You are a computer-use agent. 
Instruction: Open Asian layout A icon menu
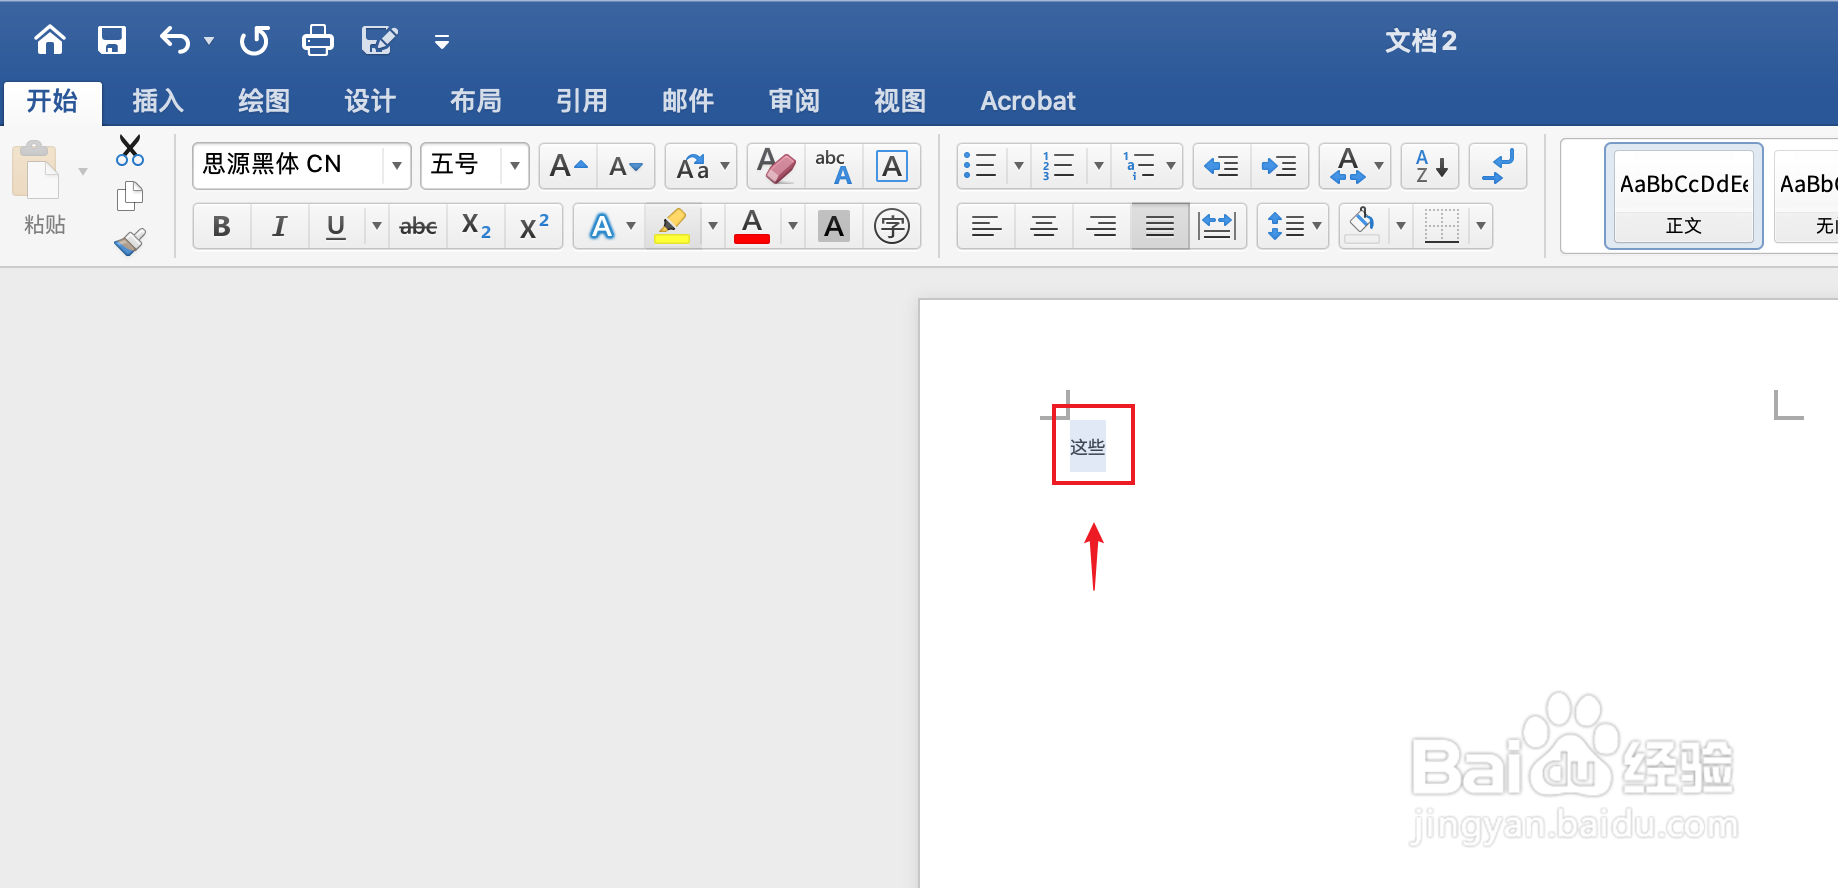tap(1354, 166)
